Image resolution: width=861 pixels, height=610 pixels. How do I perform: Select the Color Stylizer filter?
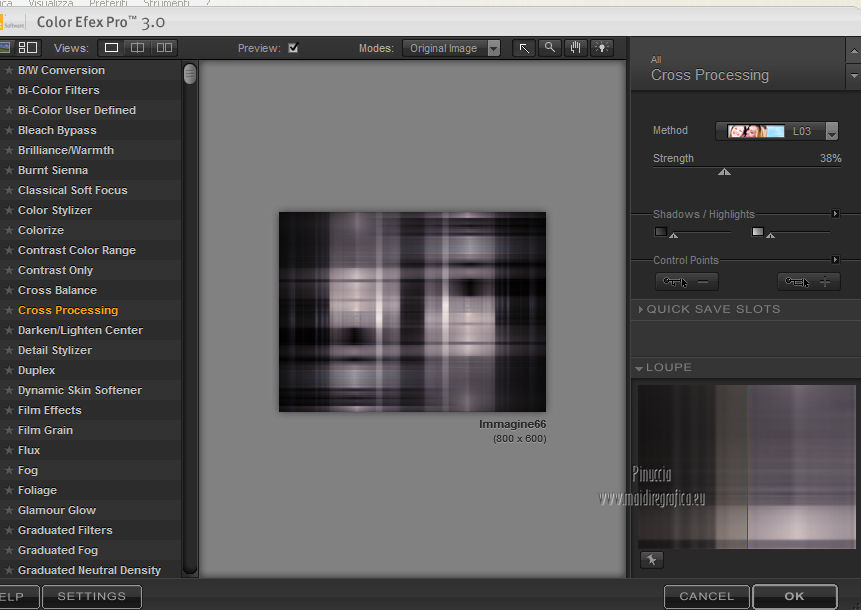[x=55, y=210]
